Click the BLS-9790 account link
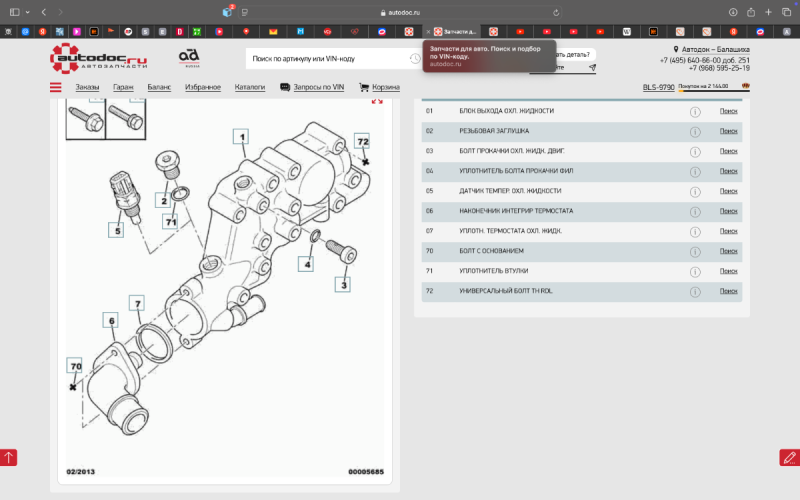This screenshot has width=800, height=500. click(657, 88)
